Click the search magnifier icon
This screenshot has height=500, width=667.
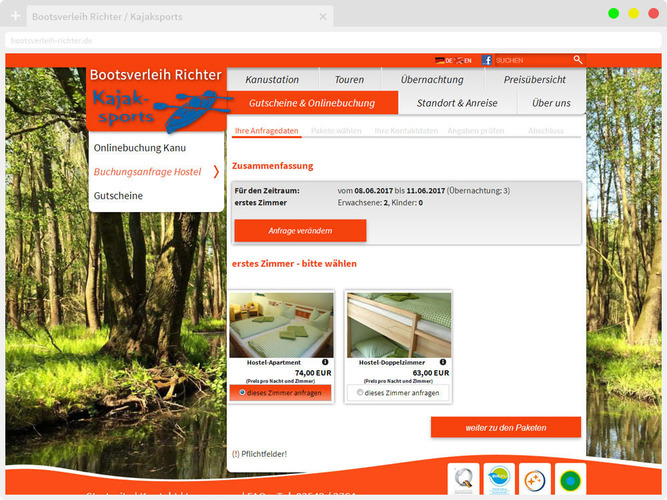577,60
